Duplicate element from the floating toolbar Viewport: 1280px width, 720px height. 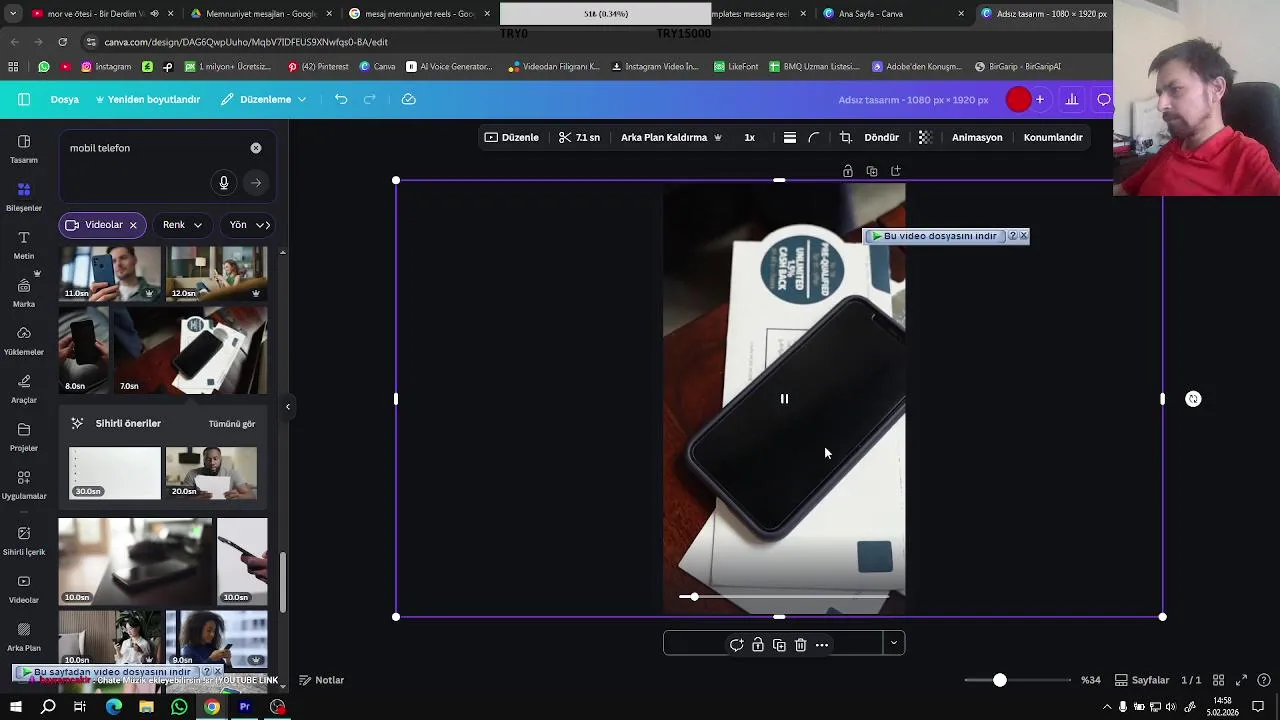tap(779, 645)
